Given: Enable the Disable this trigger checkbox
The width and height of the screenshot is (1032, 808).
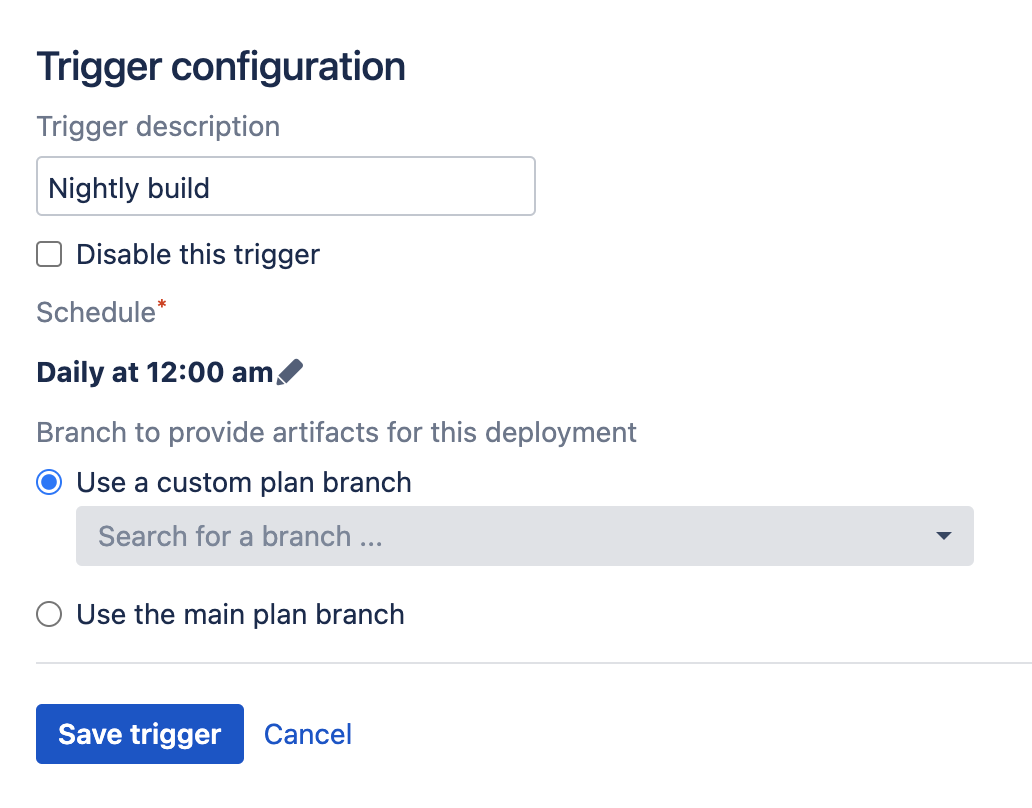Looking at the screenshot, I should click(48, 254).
